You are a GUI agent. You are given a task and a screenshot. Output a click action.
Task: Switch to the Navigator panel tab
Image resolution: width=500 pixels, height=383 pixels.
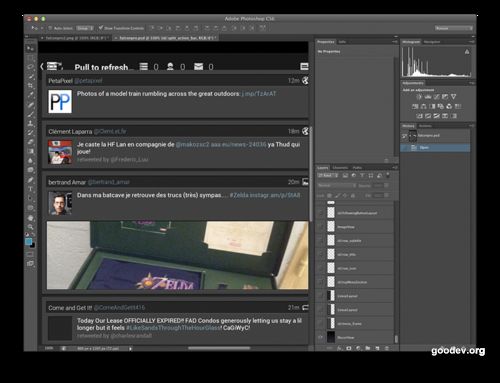432,42
